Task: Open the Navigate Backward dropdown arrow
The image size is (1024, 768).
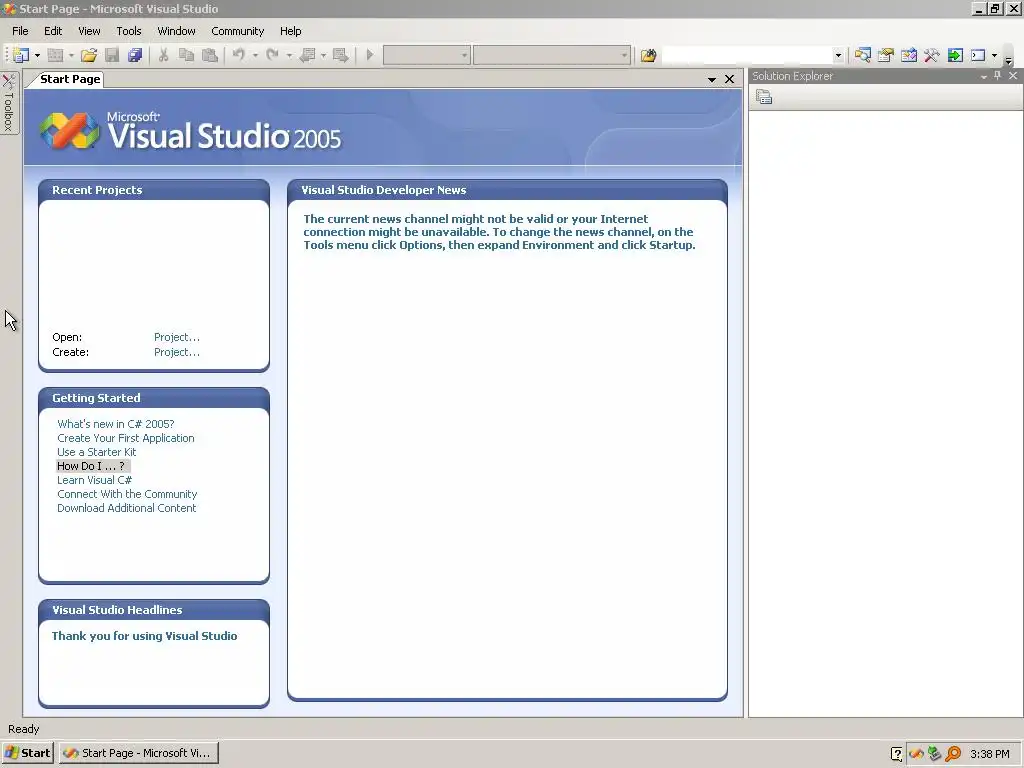Action: click(323, 56)
